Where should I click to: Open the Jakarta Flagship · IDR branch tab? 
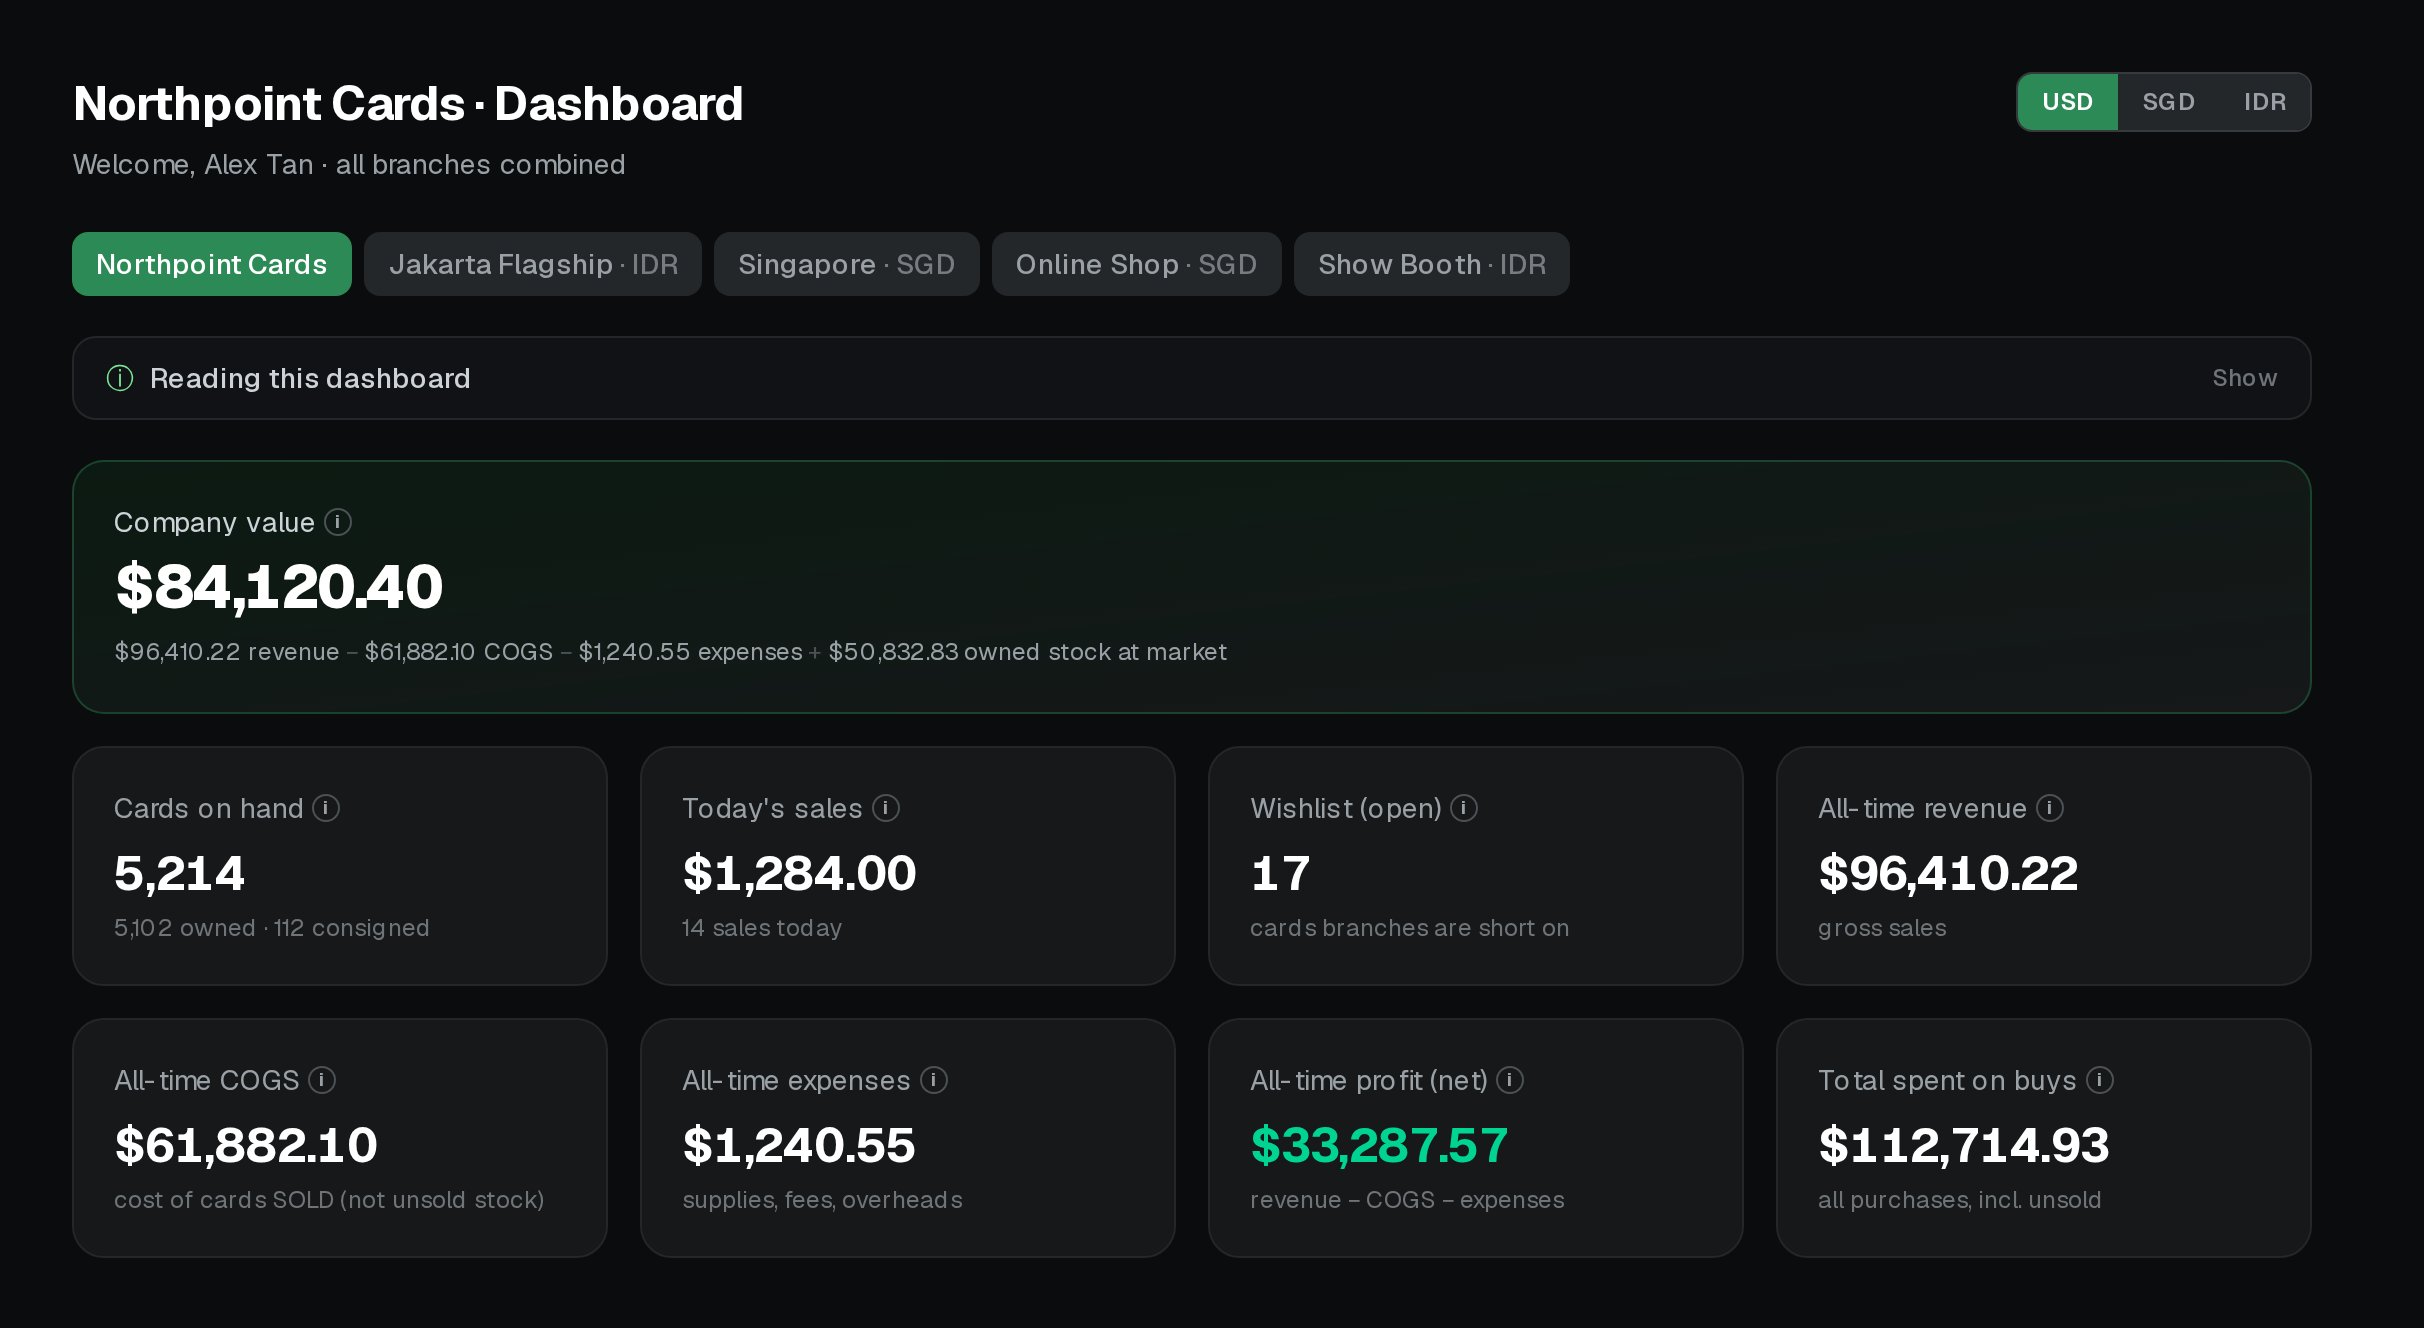point(533,264)
